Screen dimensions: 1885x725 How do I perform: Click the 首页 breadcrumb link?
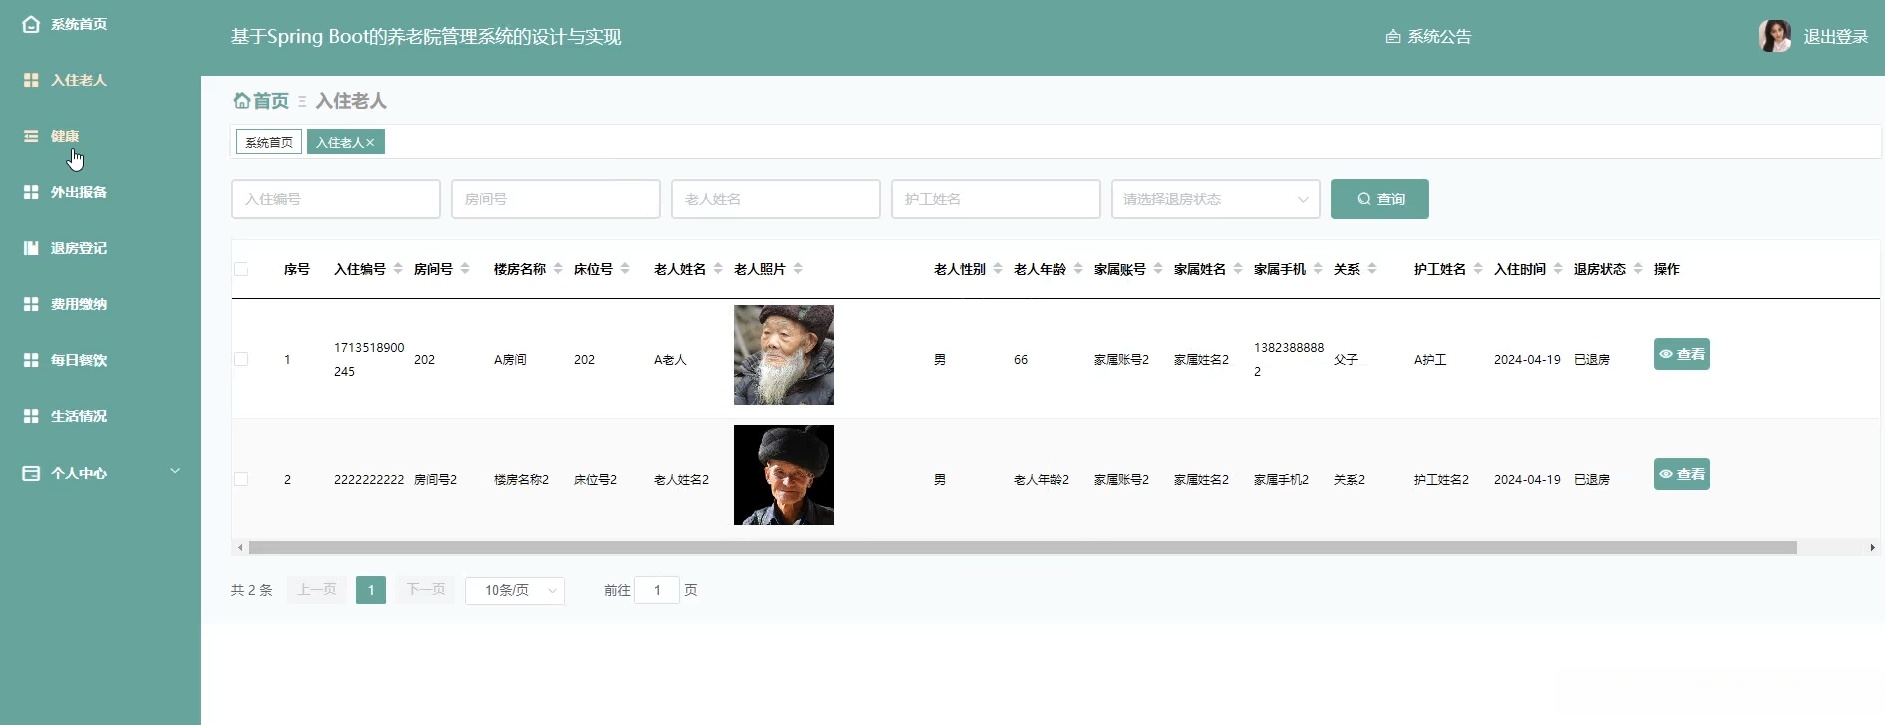point(271,101)
